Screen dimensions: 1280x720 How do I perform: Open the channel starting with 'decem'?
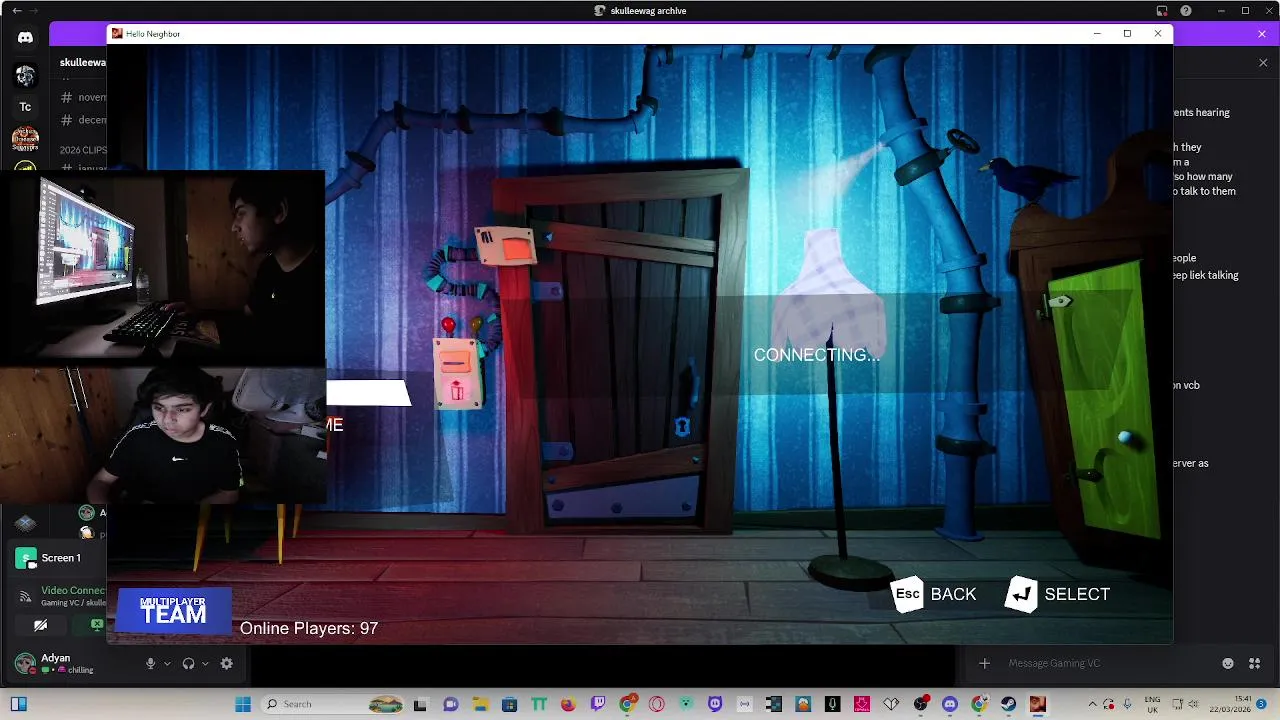(83, 120)
